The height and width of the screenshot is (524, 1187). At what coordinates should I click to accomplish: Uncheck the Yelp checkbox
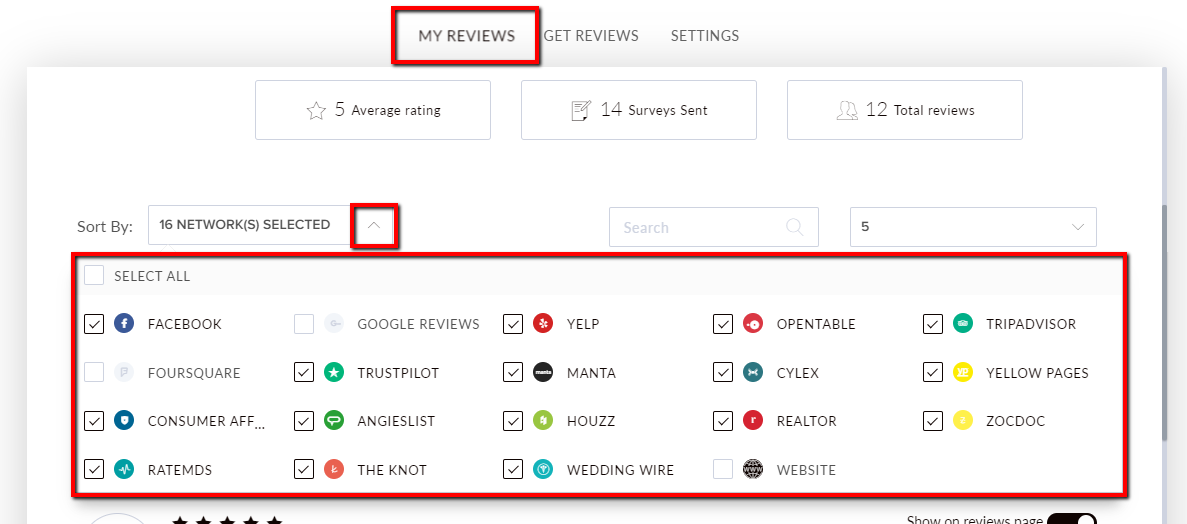pyautogui.click(x=513, y=324)
